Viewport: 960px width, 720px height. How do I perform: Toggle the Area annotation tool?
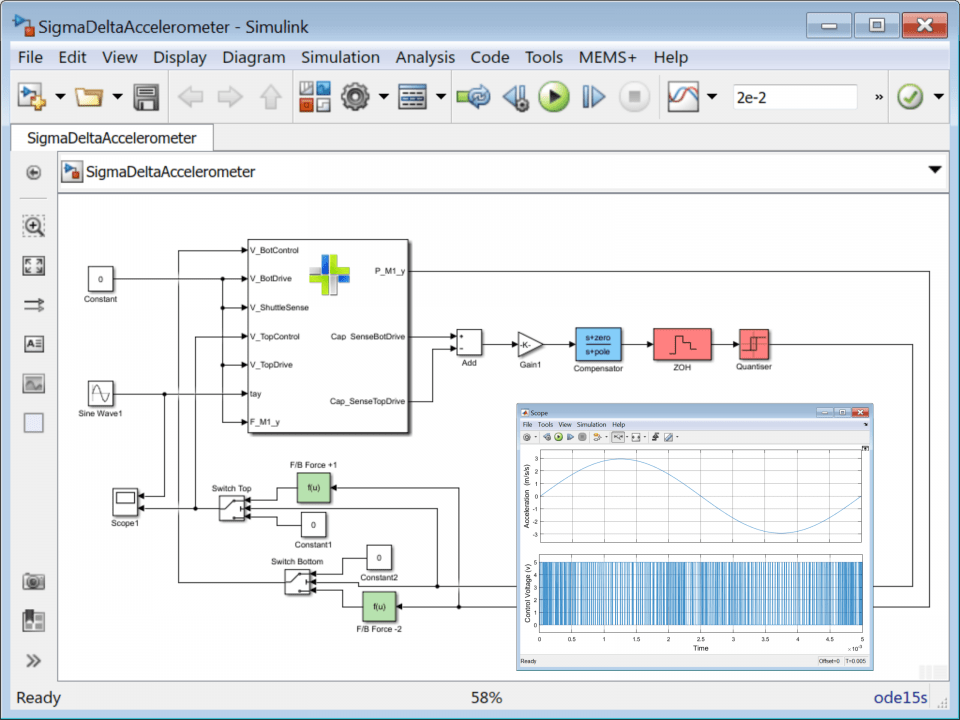34,423
